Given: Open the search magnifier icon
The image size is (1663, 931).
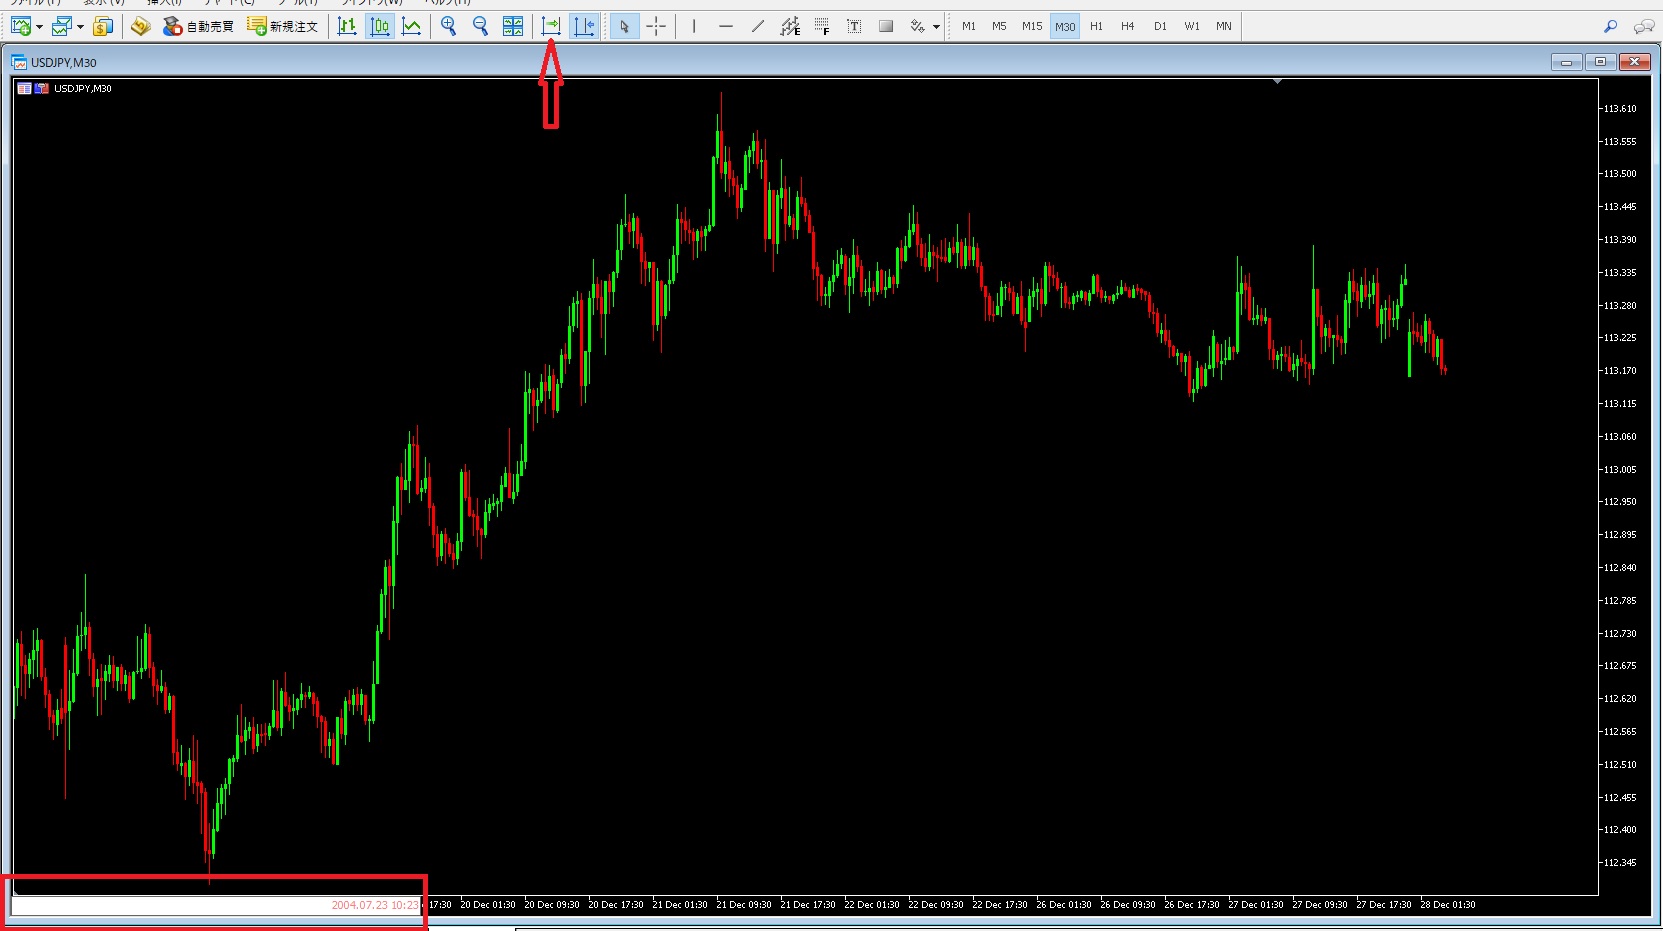Looking at the screenshot, I should pos(1610,26).
